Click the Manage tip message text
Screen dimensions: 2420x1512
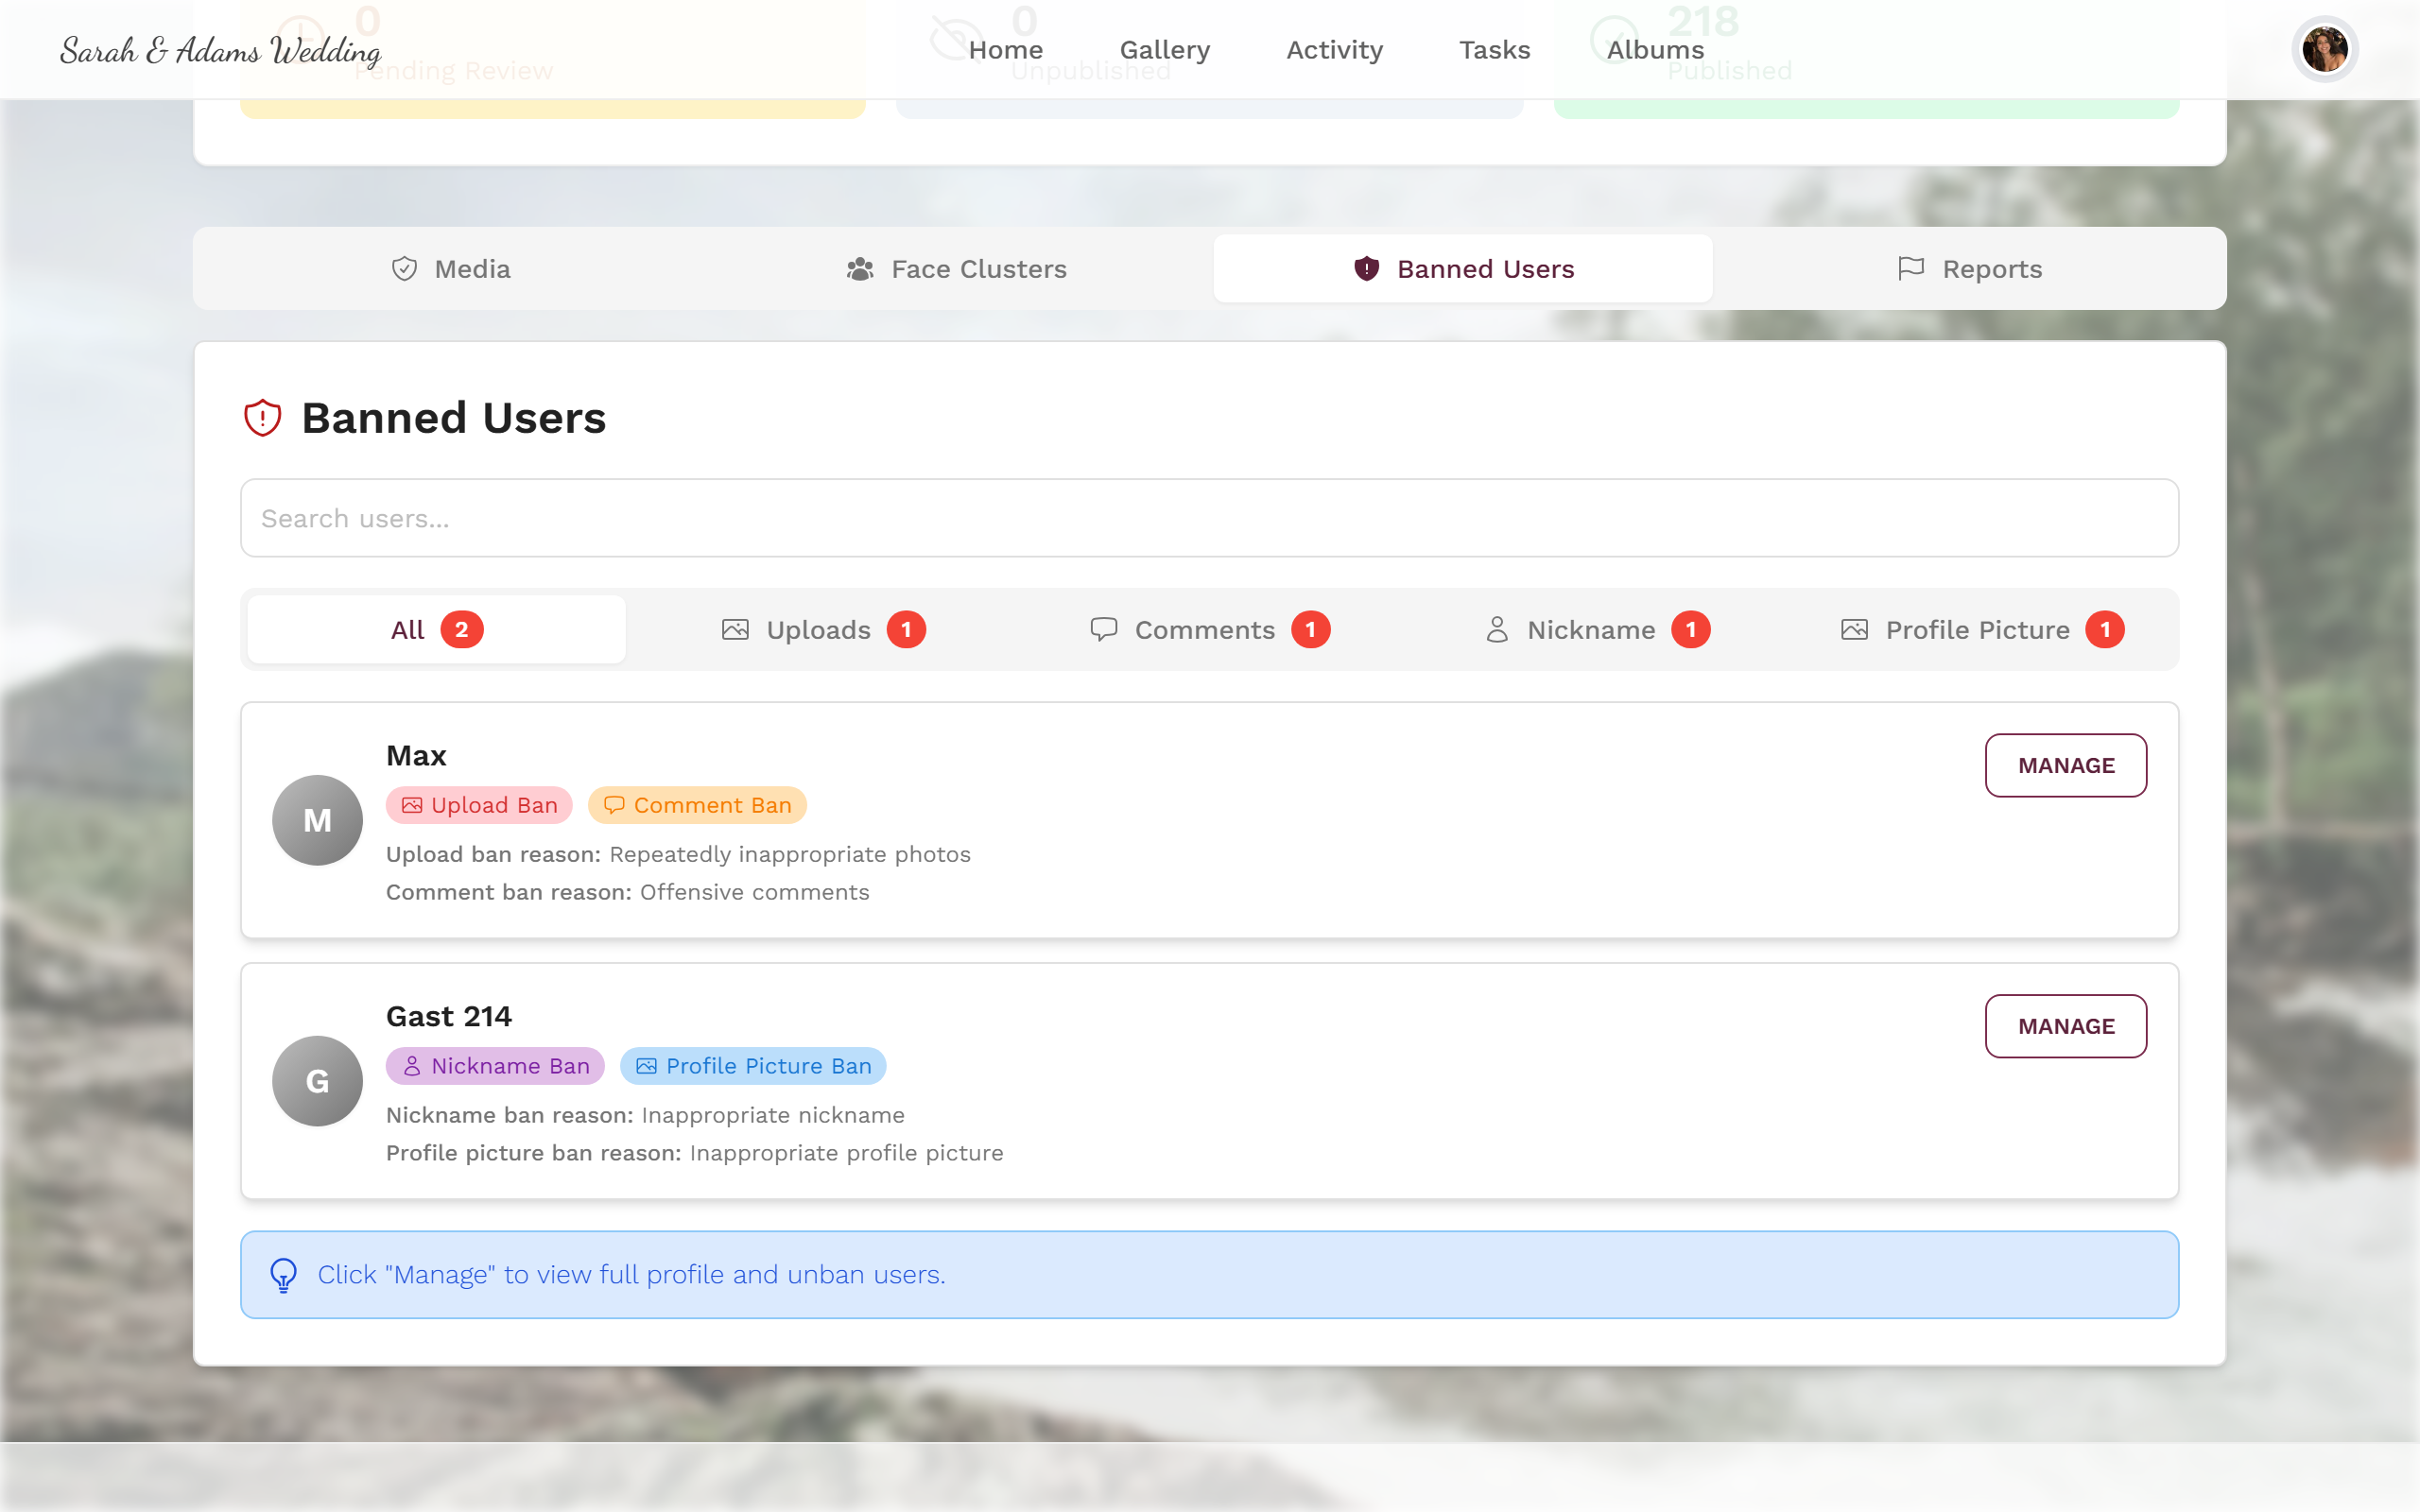pyautogui.click(x=631, y=1275)
